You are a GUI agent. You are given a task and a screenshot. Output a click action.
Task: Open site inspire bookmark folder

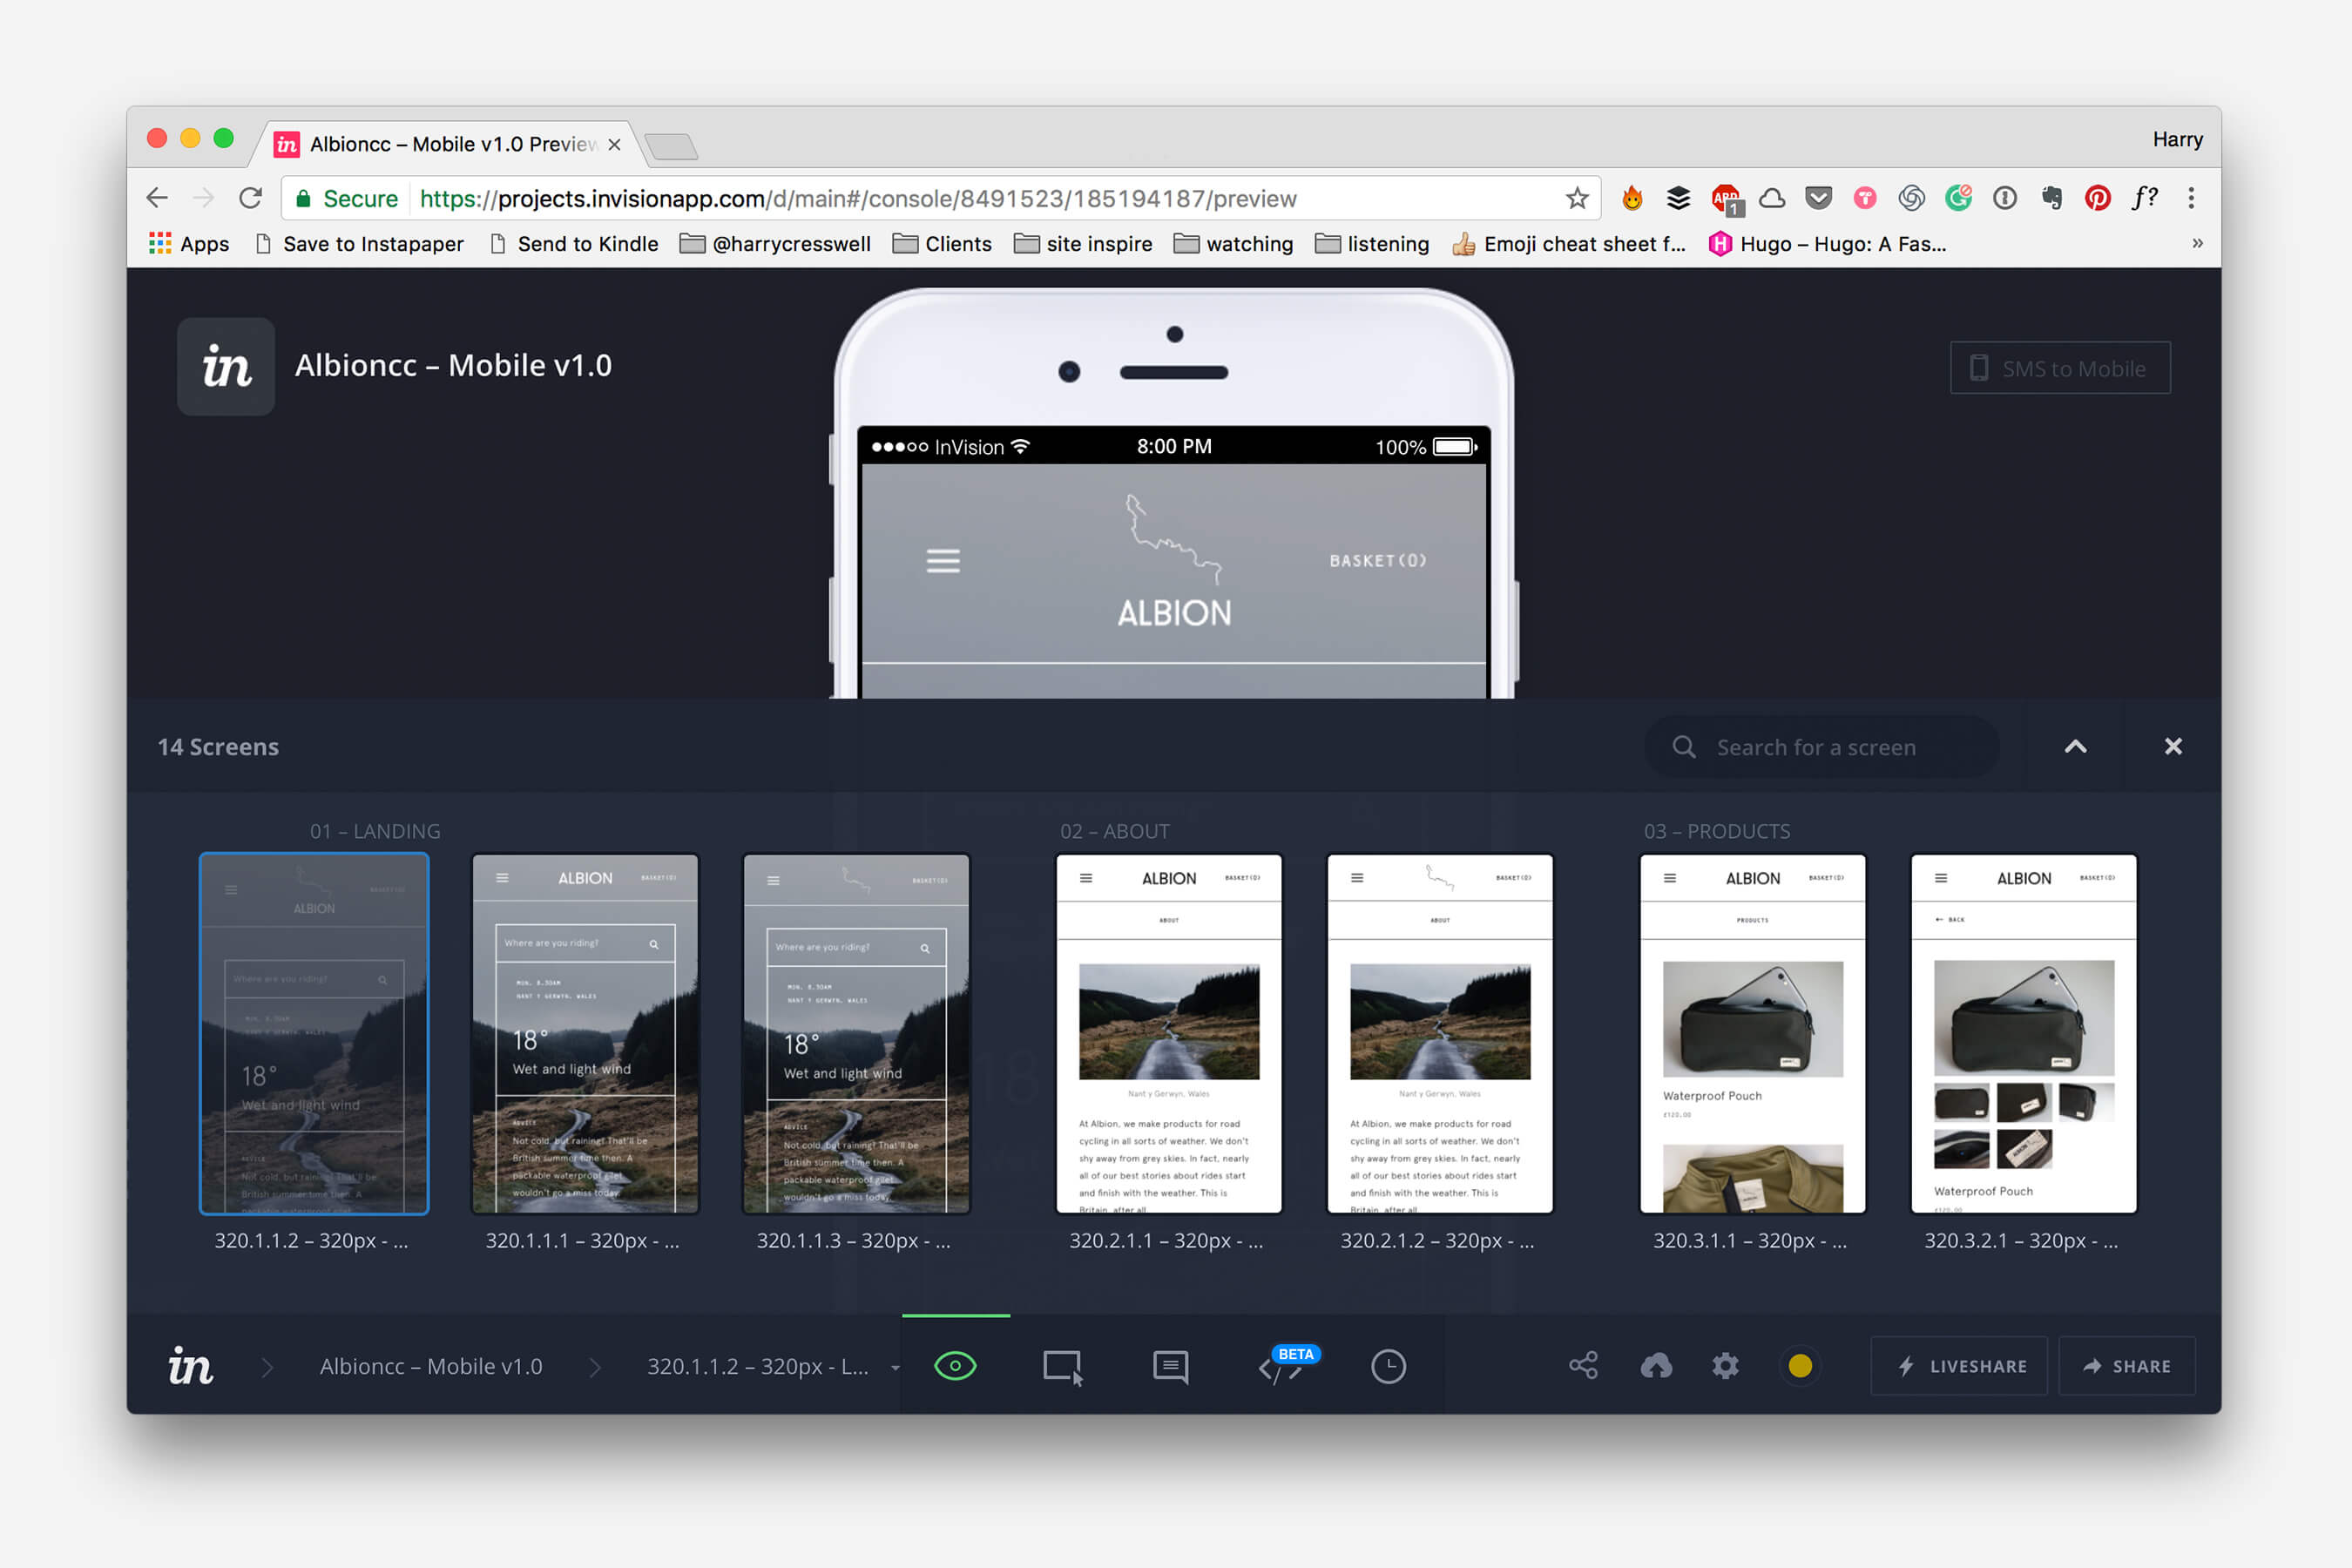click(1083, 243)
